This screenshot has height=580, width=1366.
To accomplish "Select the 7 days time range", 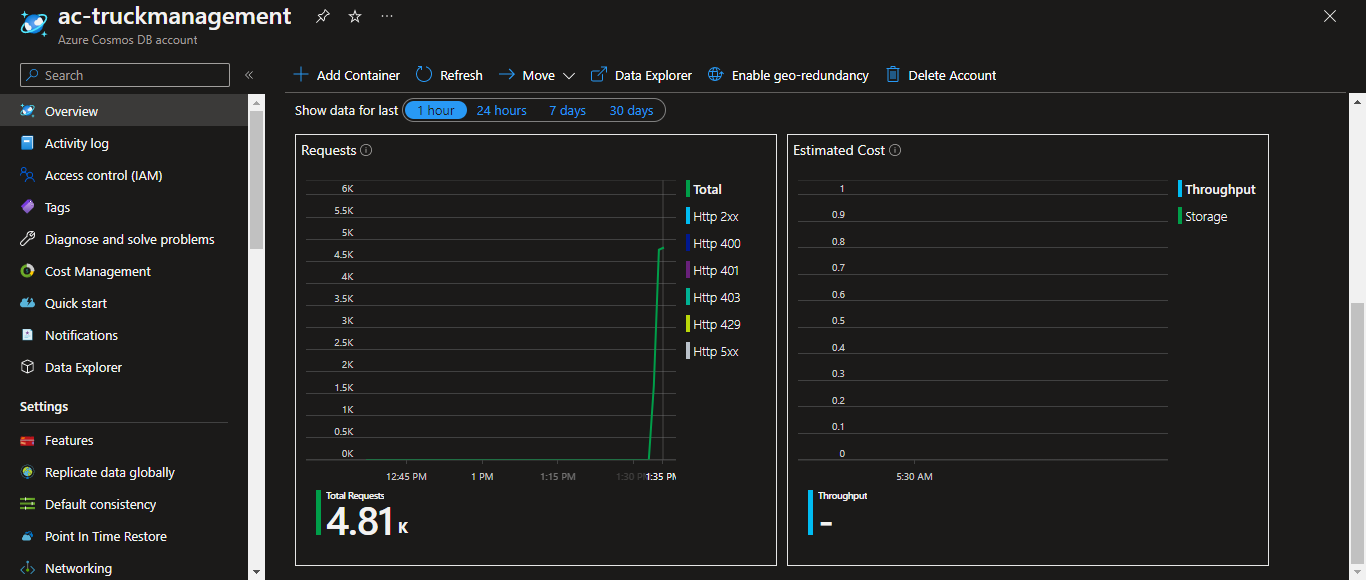I will pos(567,110).
